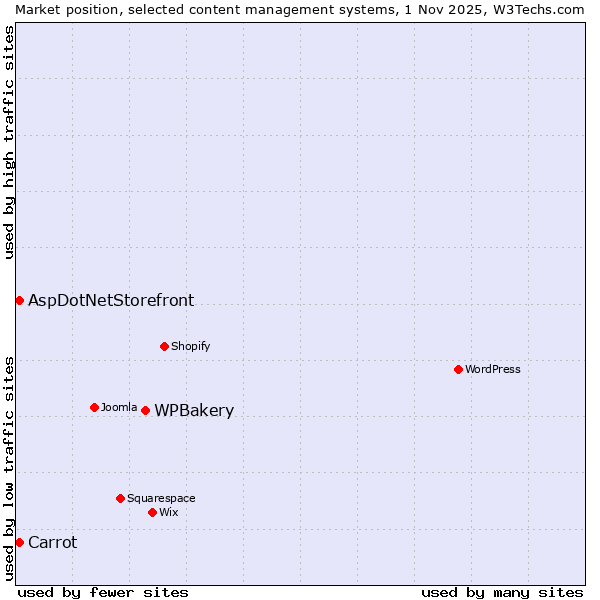Select the Squarespace text label
Viewport: 600px width, 600px height.
pyautogui.click(x=161, y=498)
